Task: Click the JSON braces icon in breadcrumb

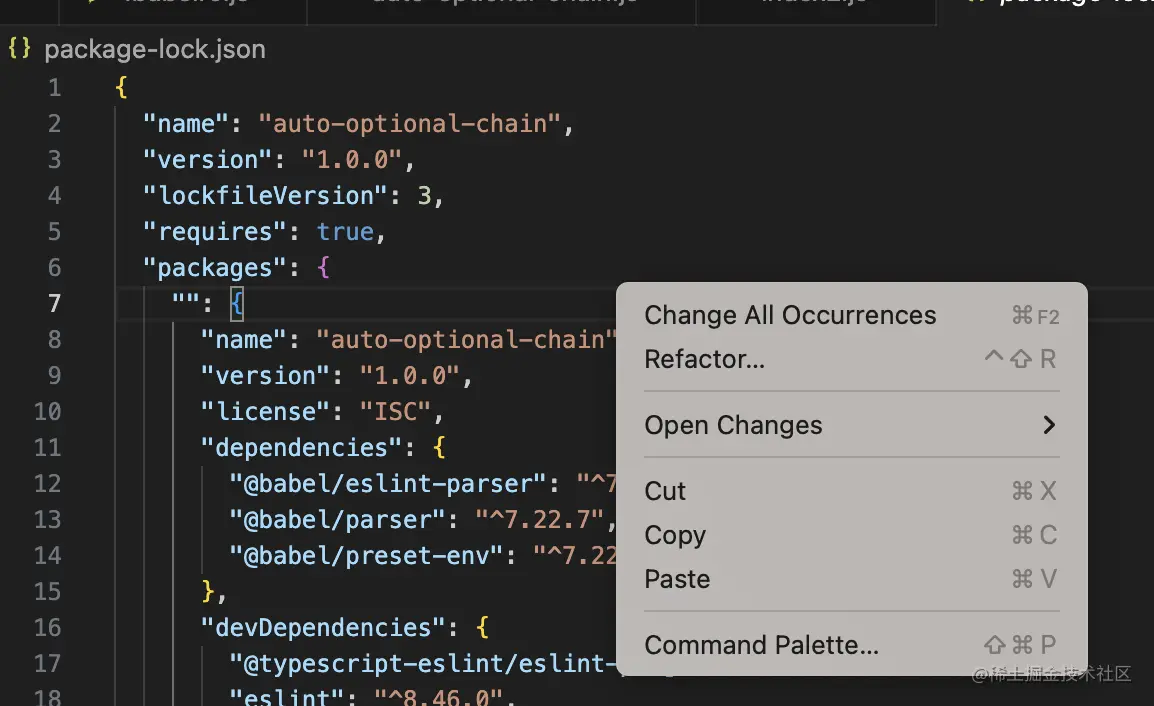Action: 19,49
